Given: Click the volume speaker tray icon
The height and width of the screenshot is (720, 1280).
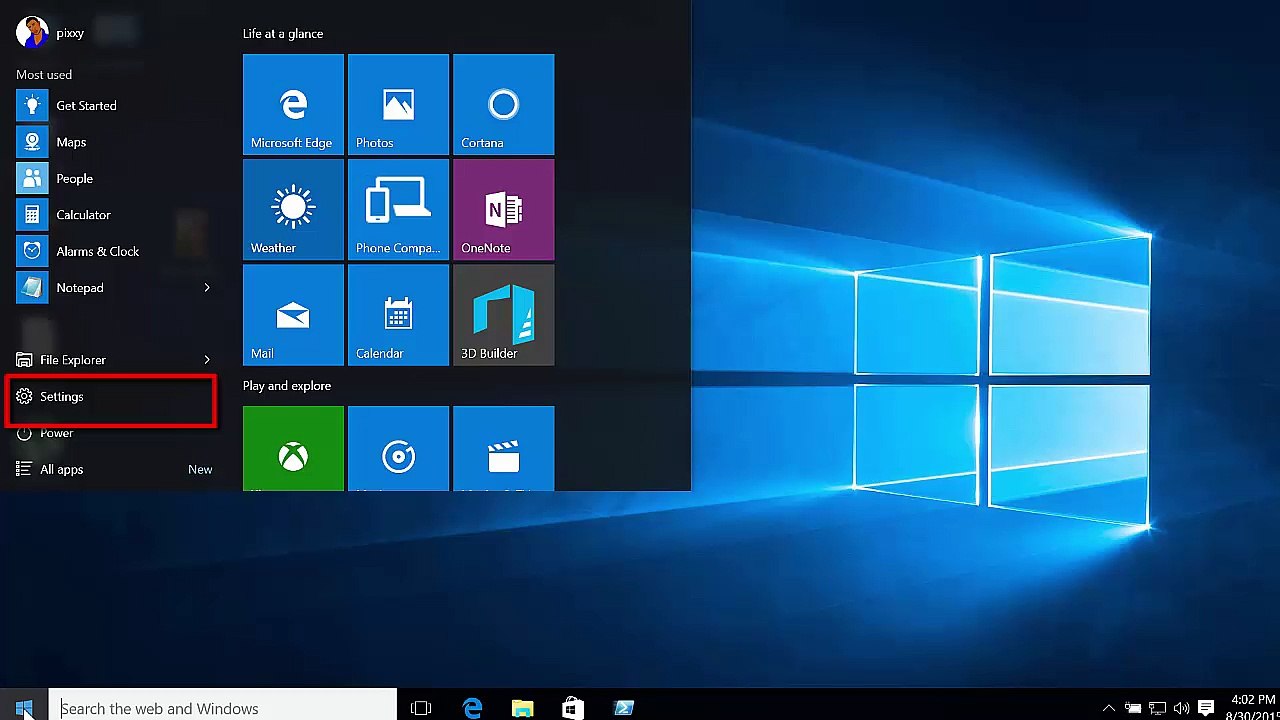Looking at the screenshot, I should point(1181,708).
